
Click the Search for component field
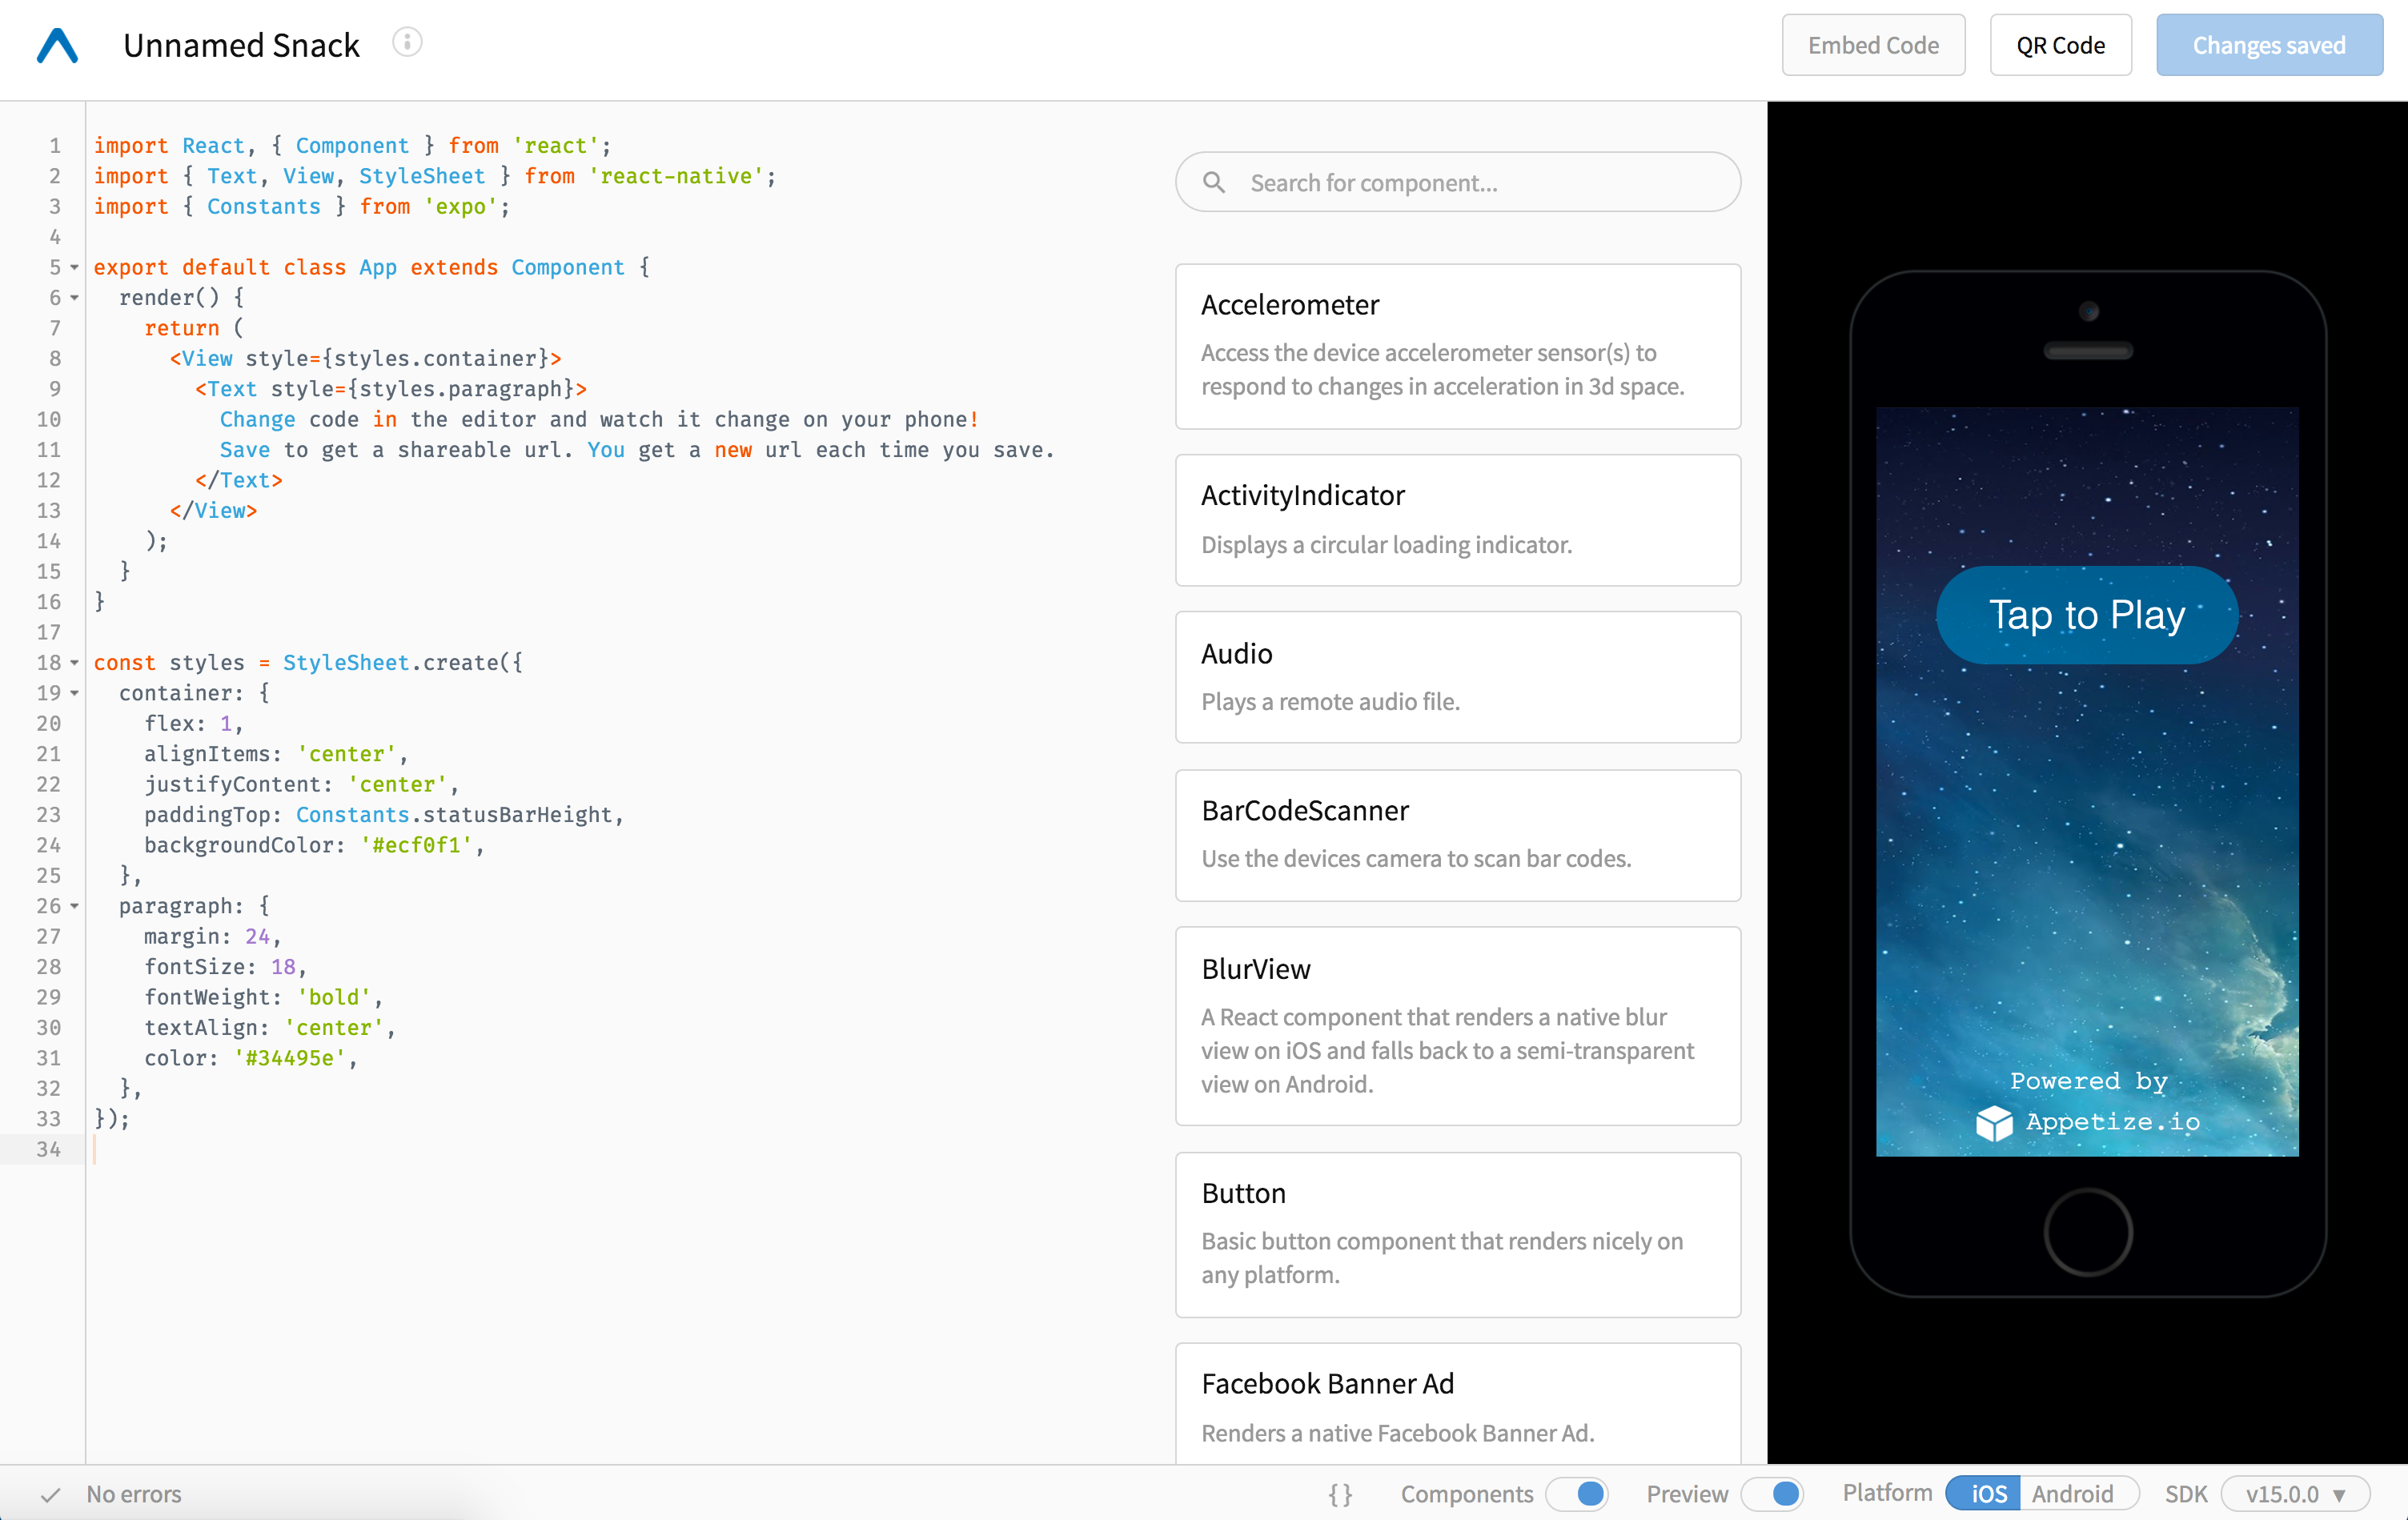[1480, 182]
